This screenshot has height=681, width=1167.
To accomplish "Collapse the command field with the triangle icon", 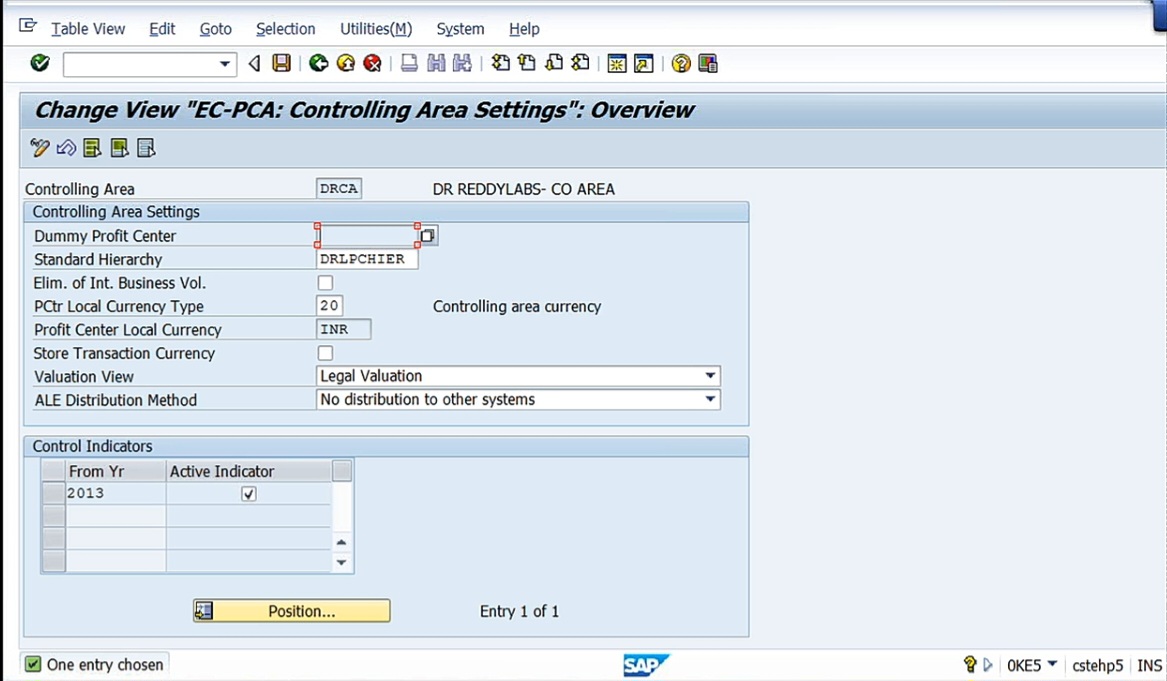I will pos(255,64).
